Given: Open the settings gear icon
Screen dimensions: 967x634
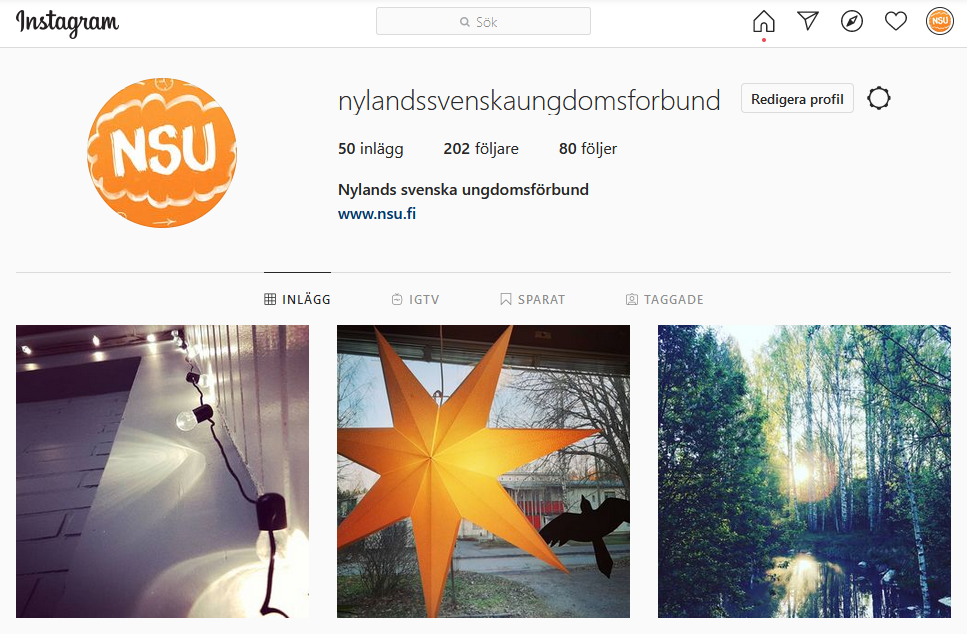Looking at the screenshot, I should pos(879,99).
